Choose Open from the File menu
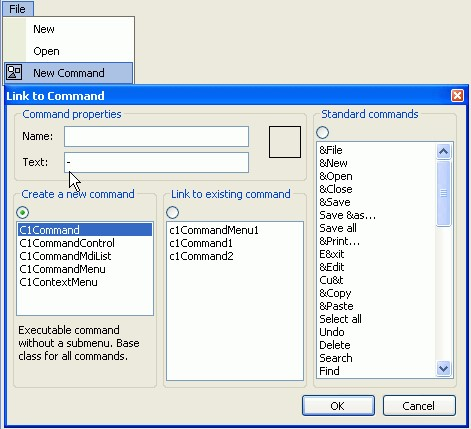 [x=46, y=51]
